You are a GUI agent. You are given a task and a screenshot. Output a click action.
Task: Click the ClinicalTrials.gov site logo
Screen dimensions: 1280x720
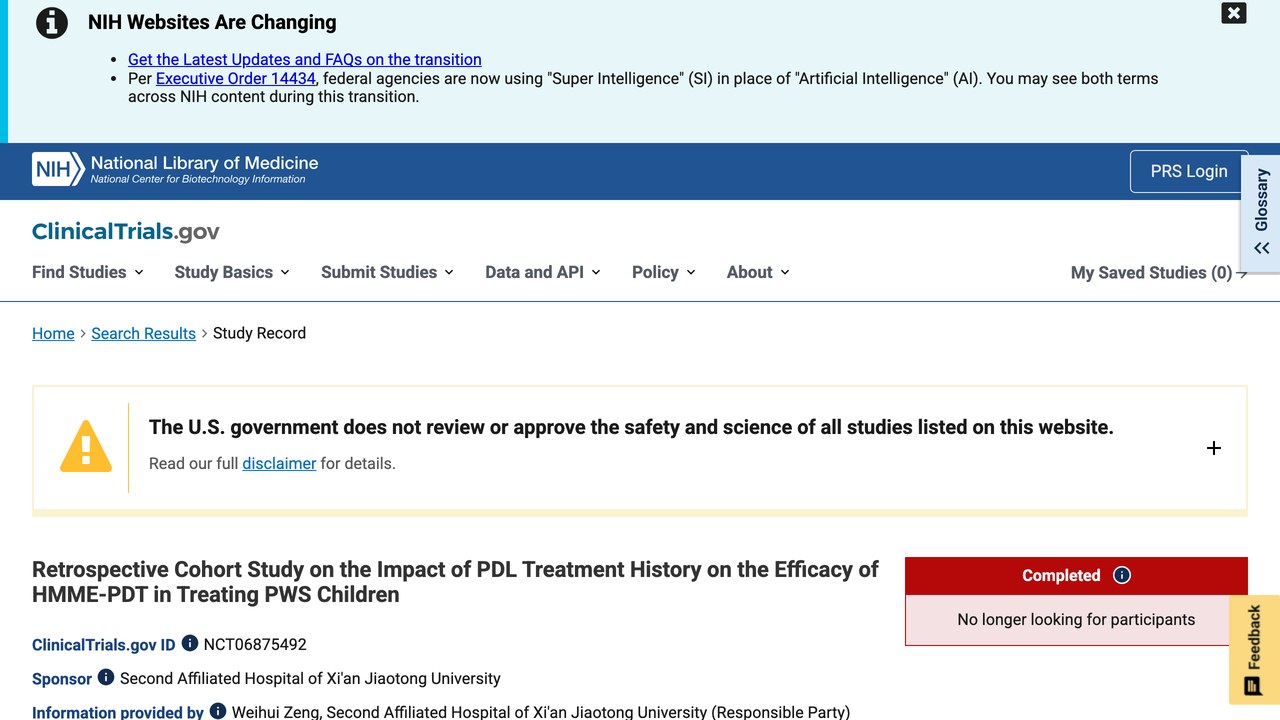click(x=126, y=232)
